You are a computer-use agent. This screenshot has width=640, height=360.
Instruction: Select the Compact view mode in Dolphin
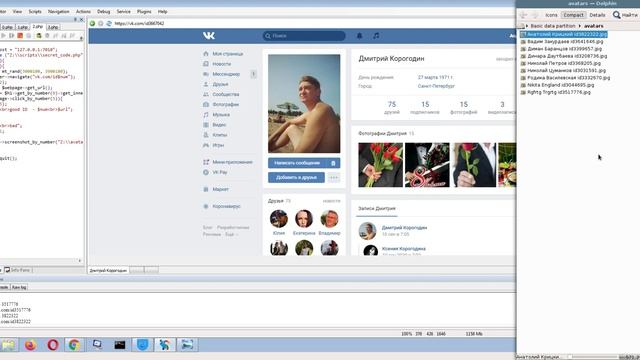573,15
